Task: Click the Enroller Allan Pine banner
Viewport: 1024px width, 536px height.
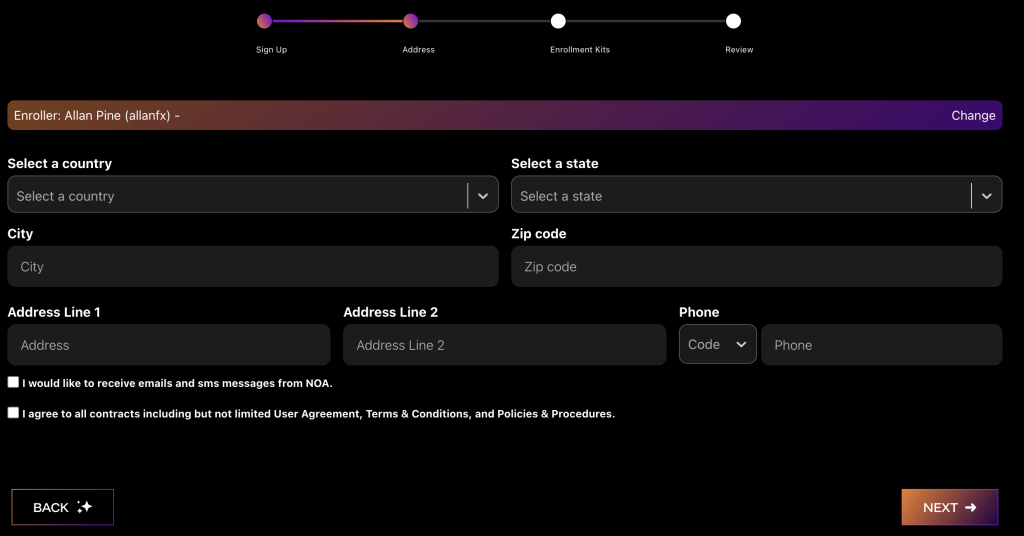Action: click(400, 115)
